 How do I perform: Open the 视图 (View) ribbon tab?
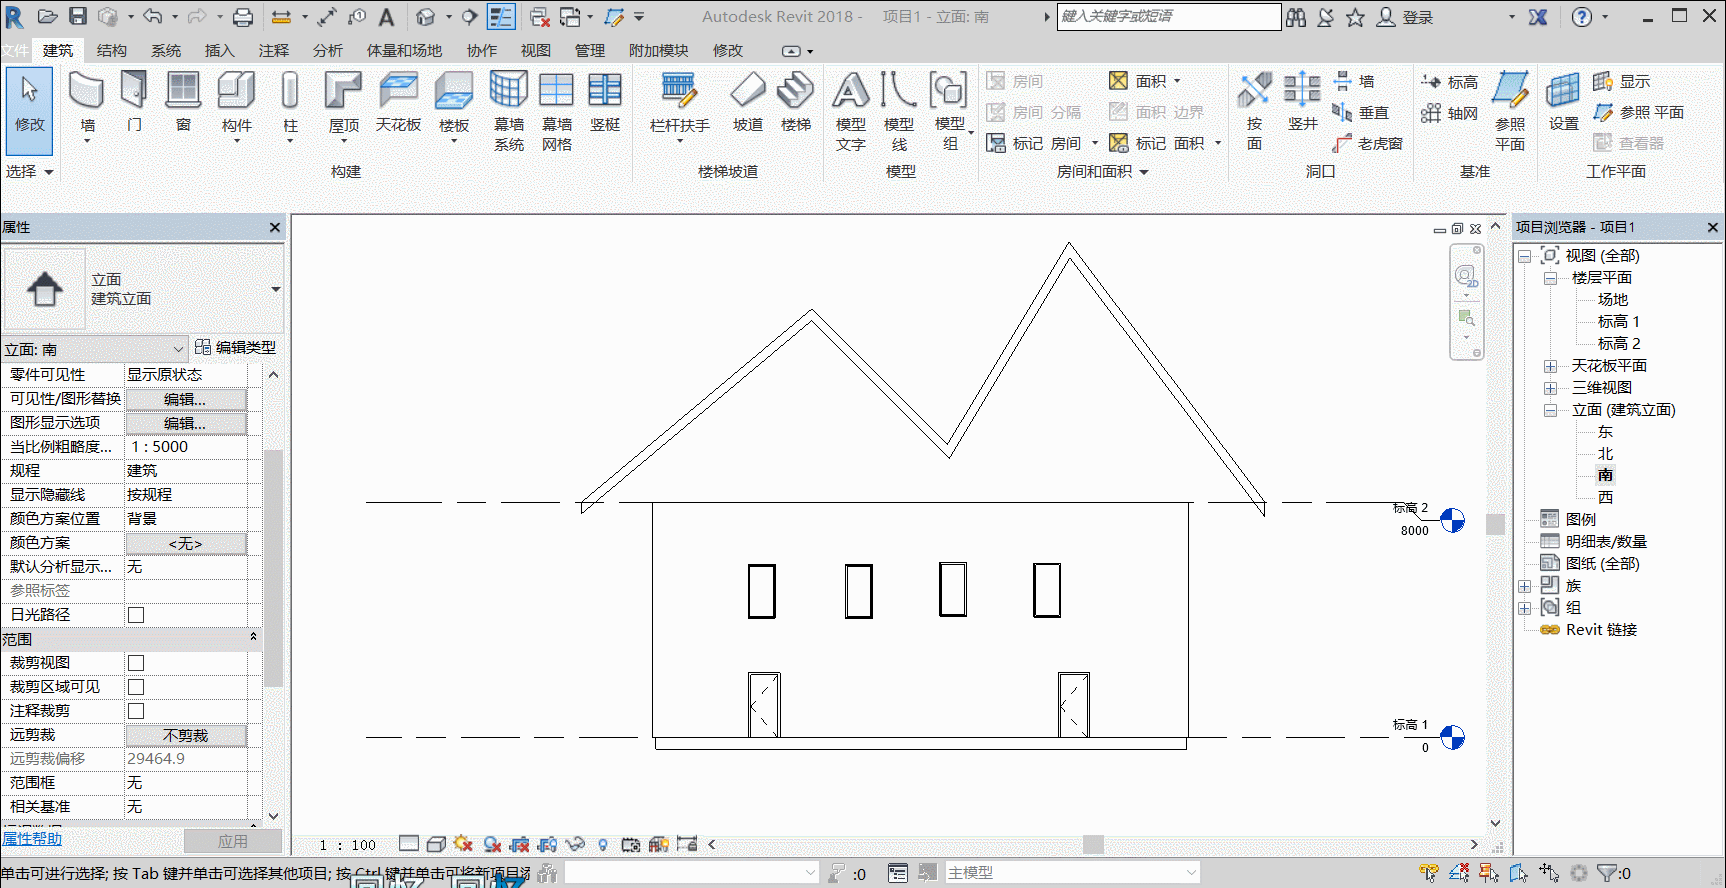coord(535,50)
